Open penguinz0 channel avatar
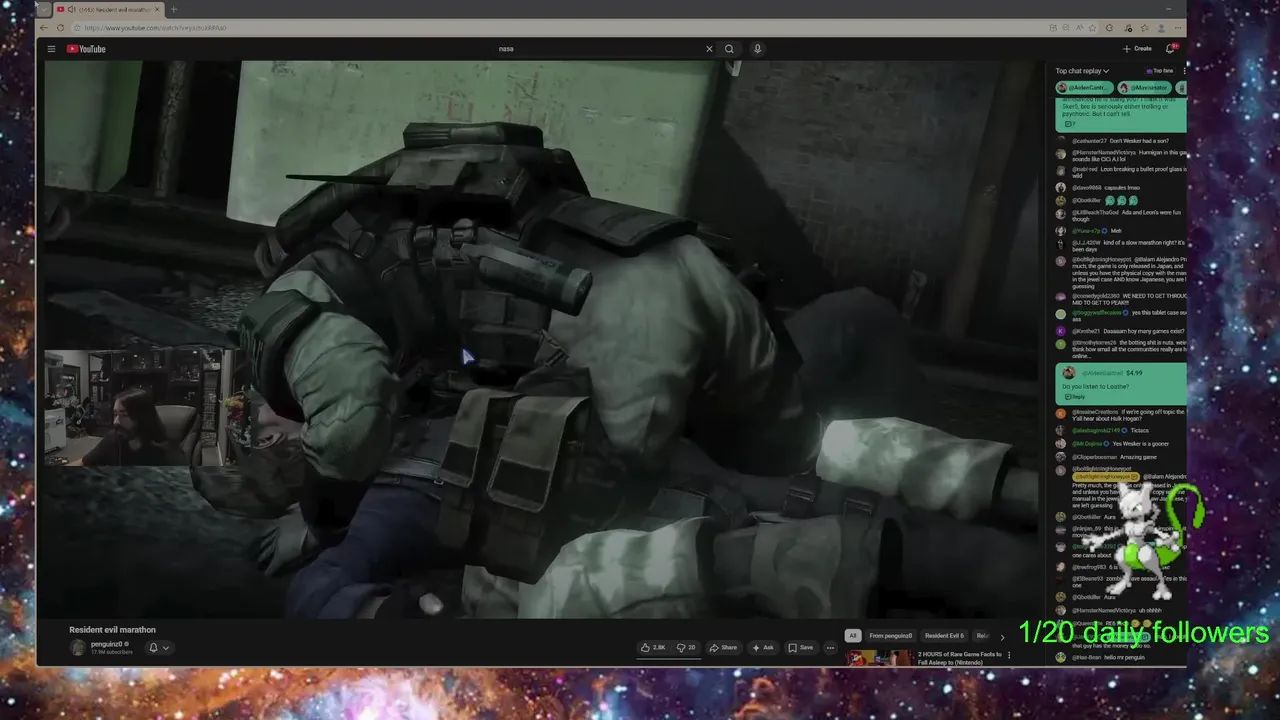1280x720 pixels. [x=78, y=647]
